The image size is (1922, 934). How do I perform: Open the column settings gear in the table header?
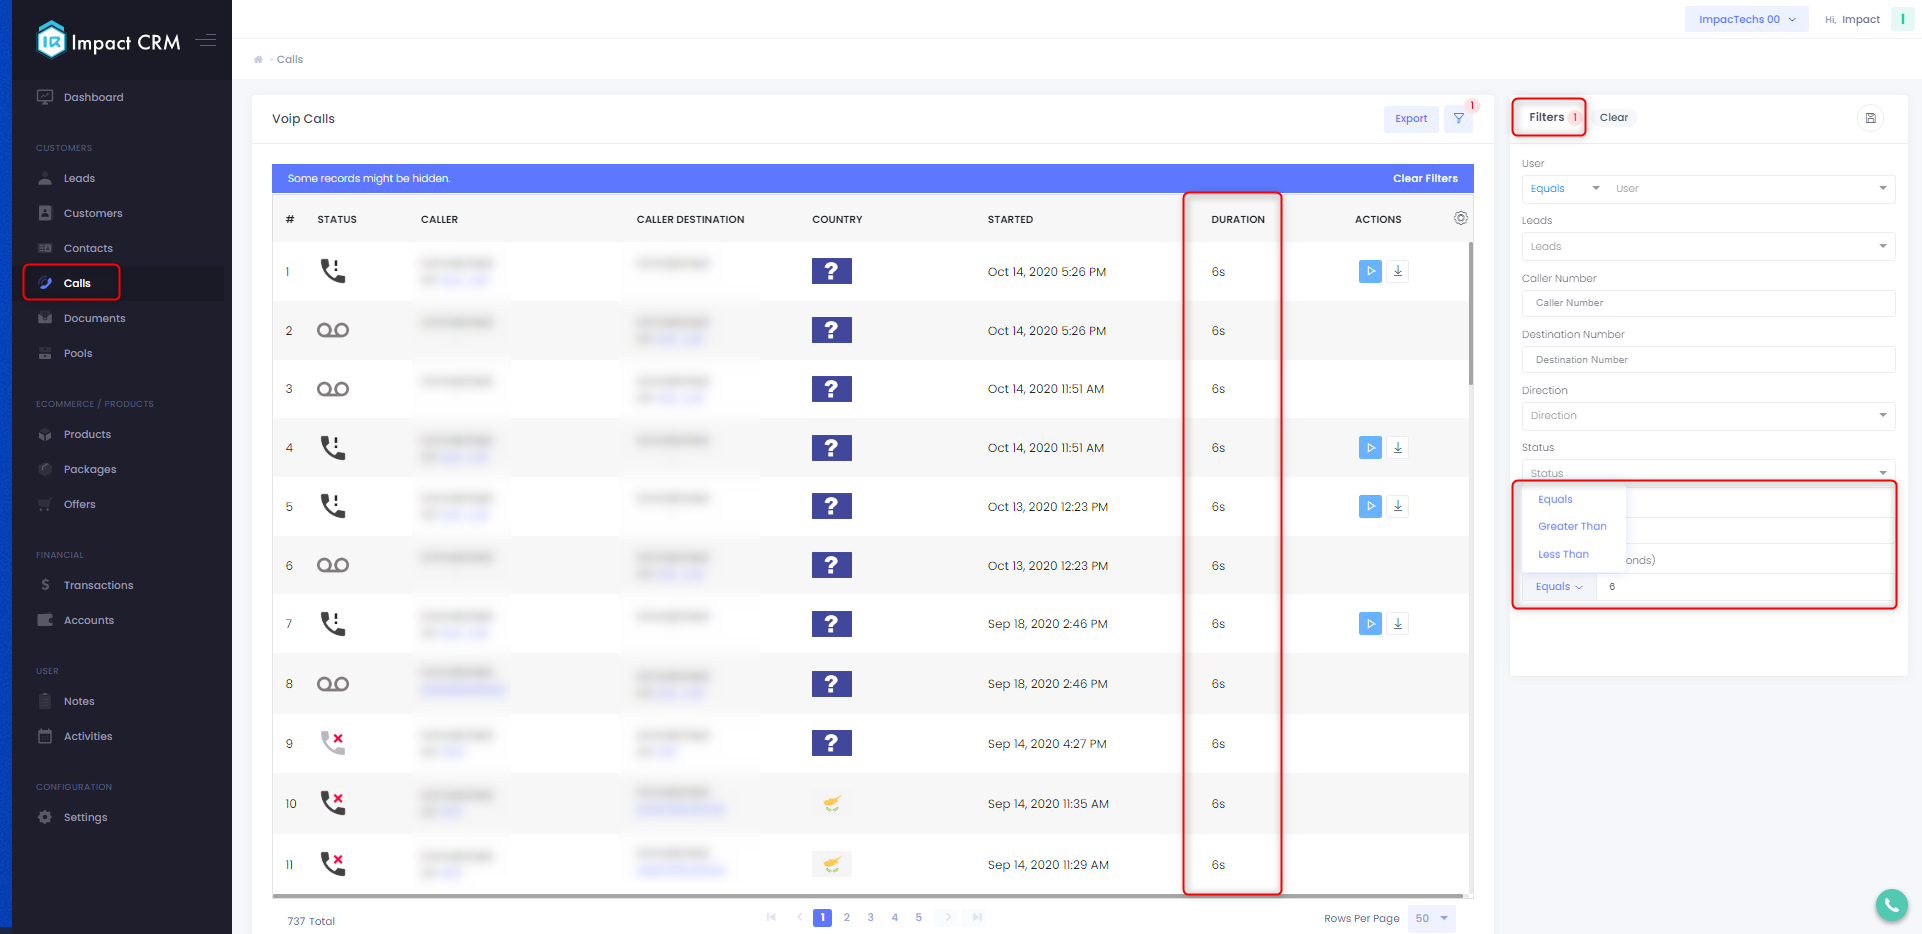tap(1460, 217)
